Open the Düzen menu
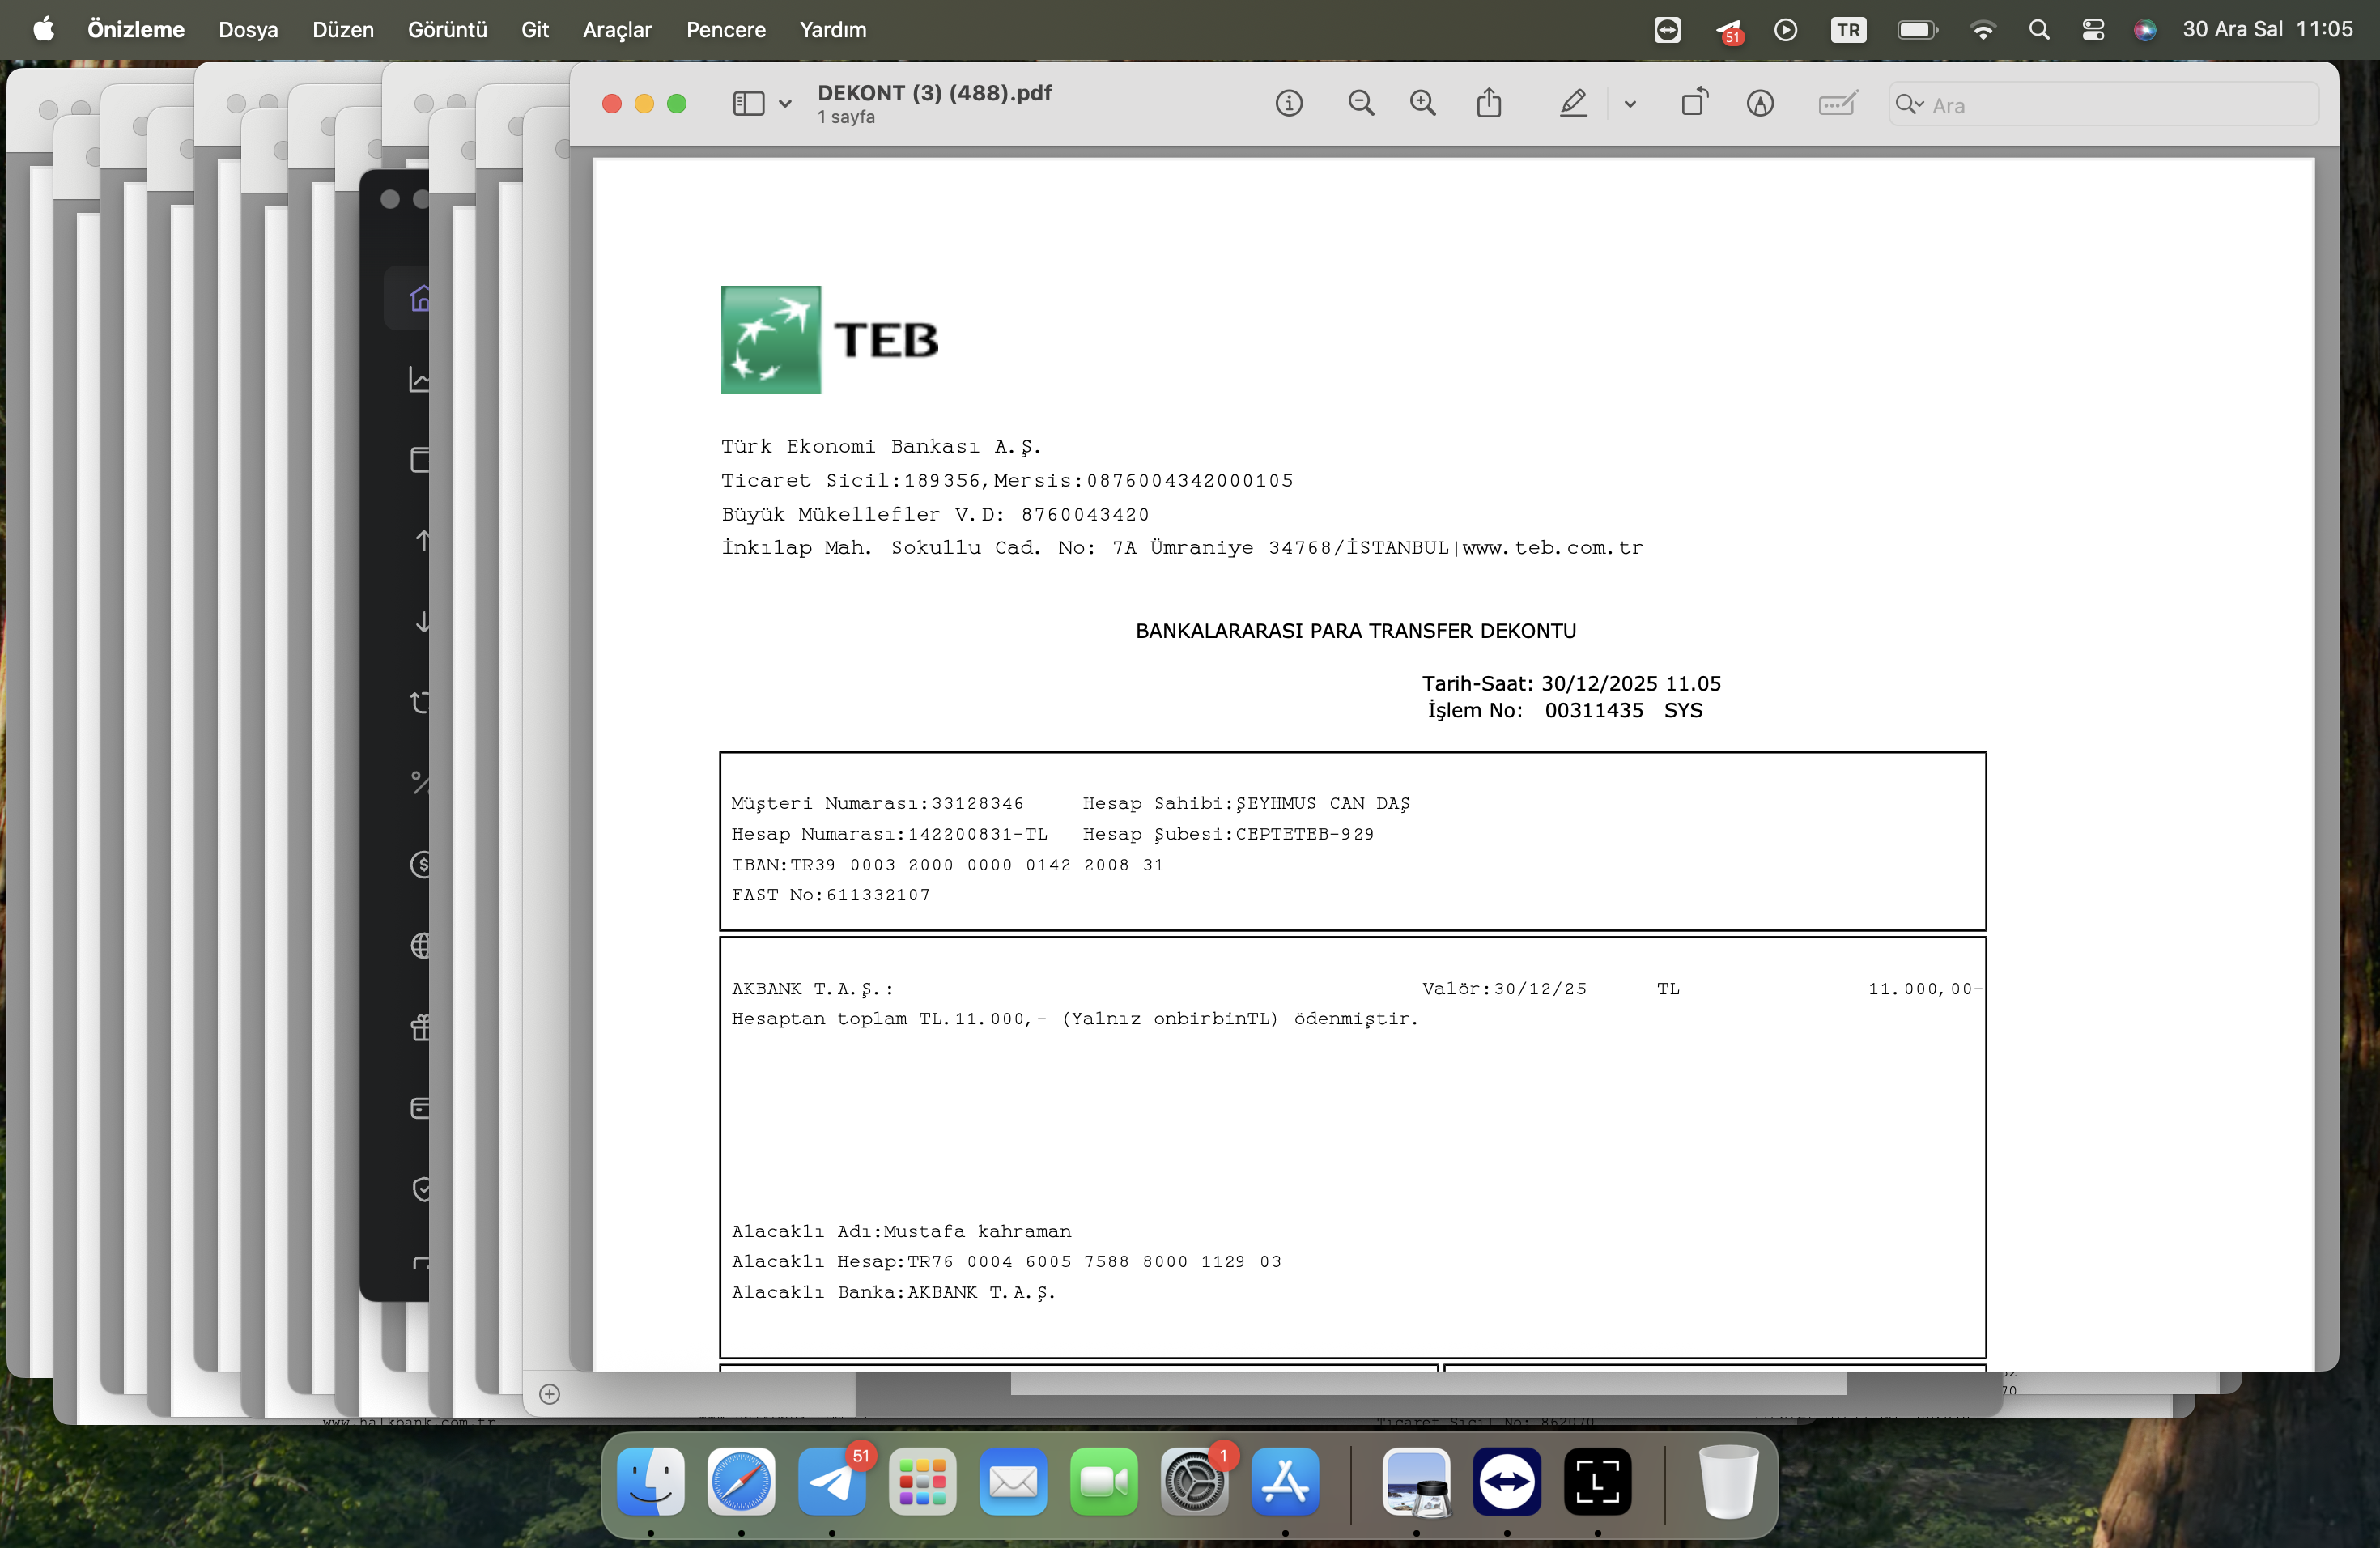 coord(343,30)
